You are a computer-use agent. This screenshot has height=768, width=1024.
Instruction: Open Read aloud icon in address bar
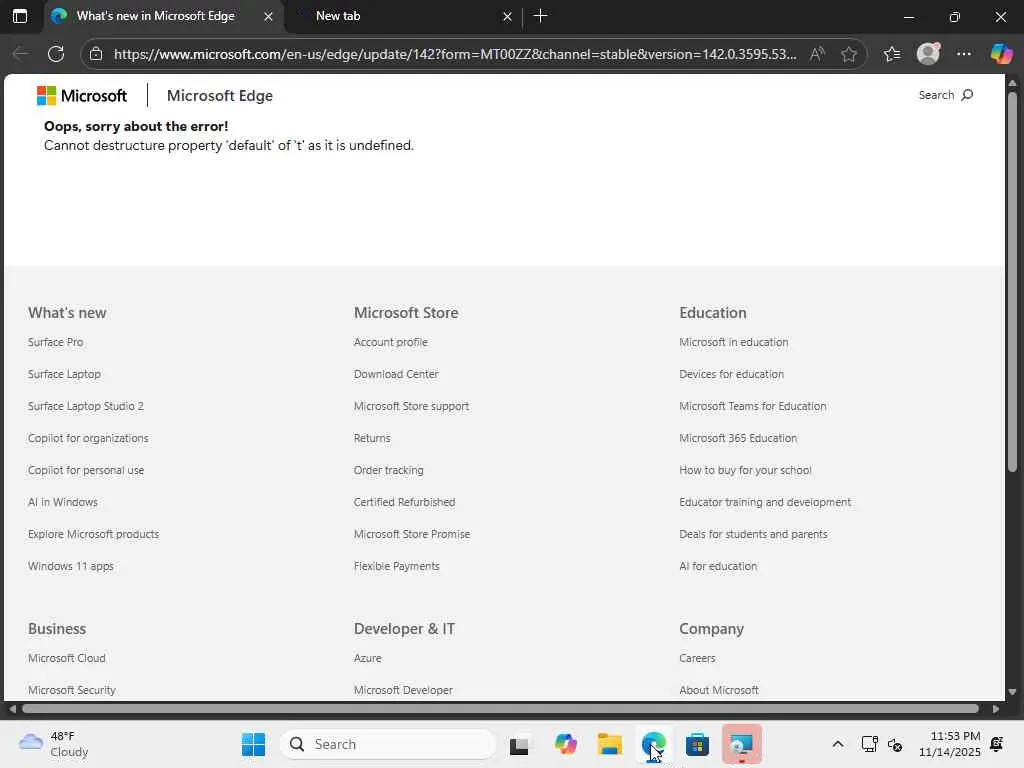click(817, 54)
